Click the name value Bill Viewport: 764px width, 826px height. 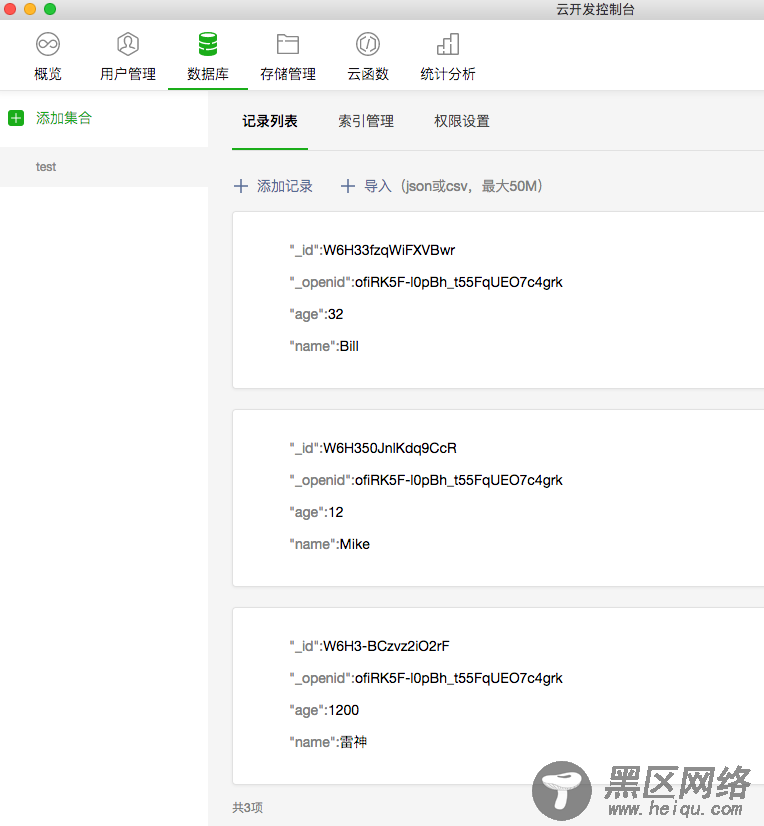pyautogui.click(x=349, y=347)
